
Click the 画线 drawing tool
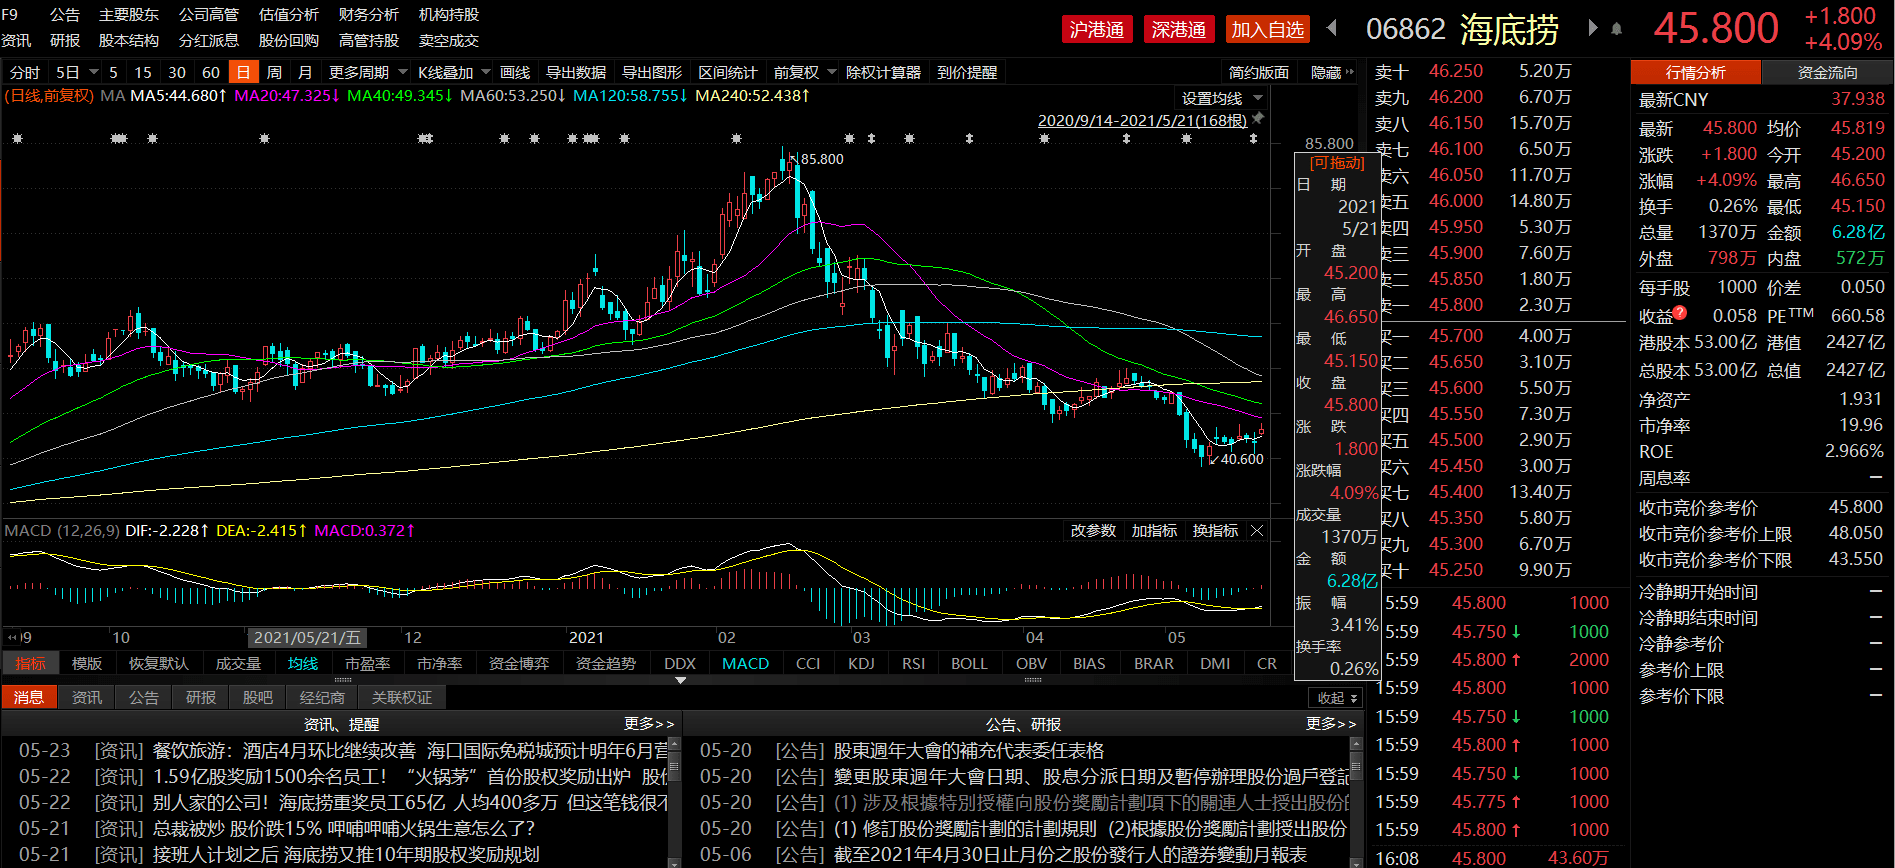515,72
